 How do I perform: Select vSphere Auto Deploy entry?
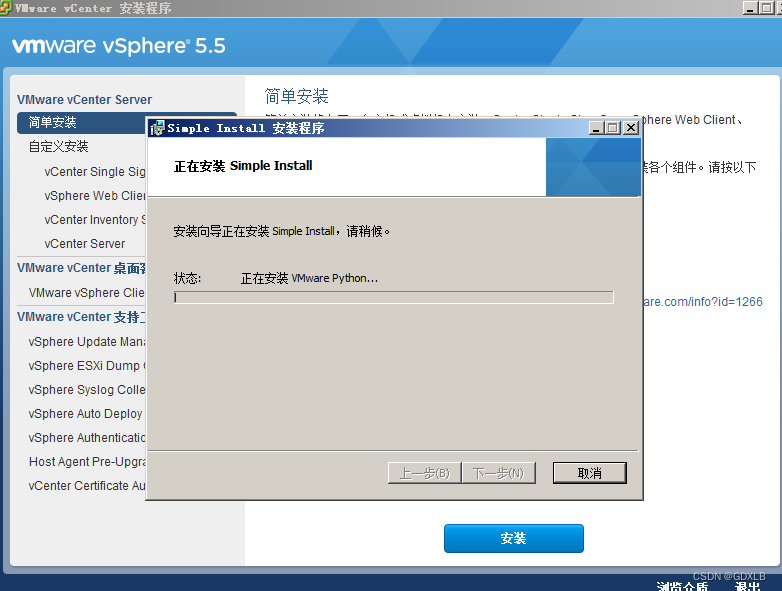(85, 413)
